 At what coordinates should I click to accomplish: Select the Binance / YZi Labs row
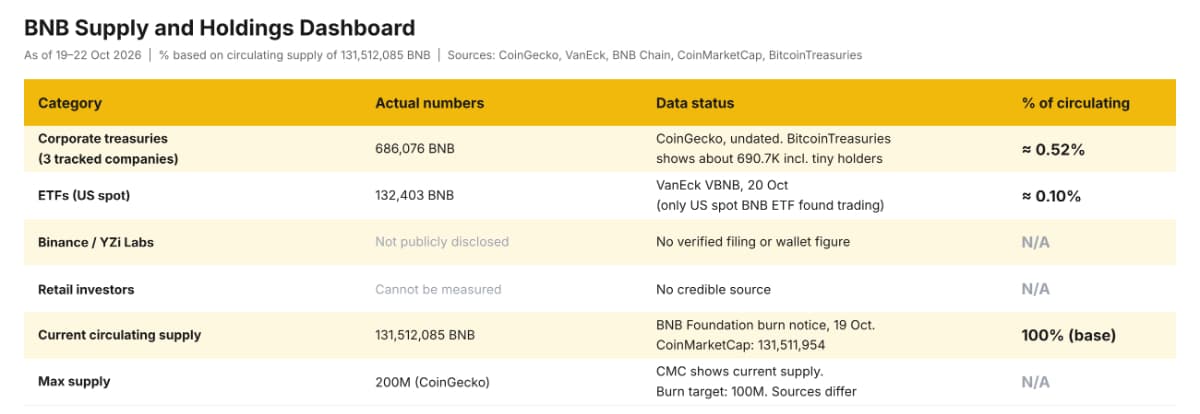tap(600, 242)
